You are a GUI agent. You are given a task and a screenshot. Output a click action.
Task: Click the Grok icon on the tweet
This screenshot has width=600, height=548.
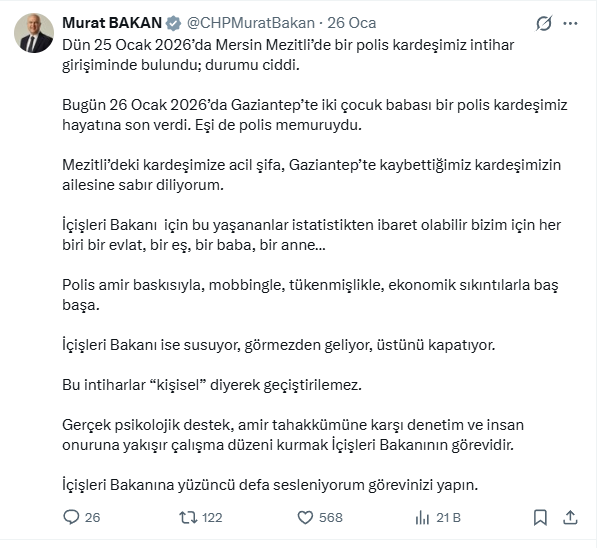click(544, 23)
